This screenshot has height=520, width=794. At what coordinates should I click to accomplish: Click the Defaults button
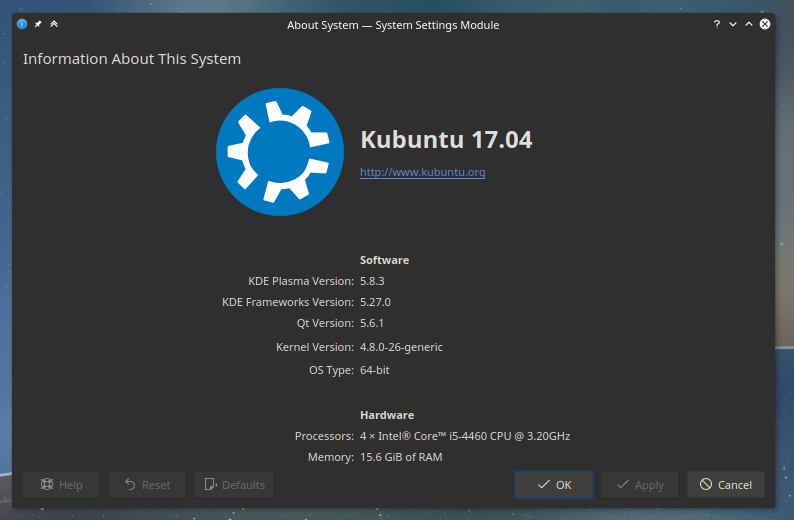234,485
